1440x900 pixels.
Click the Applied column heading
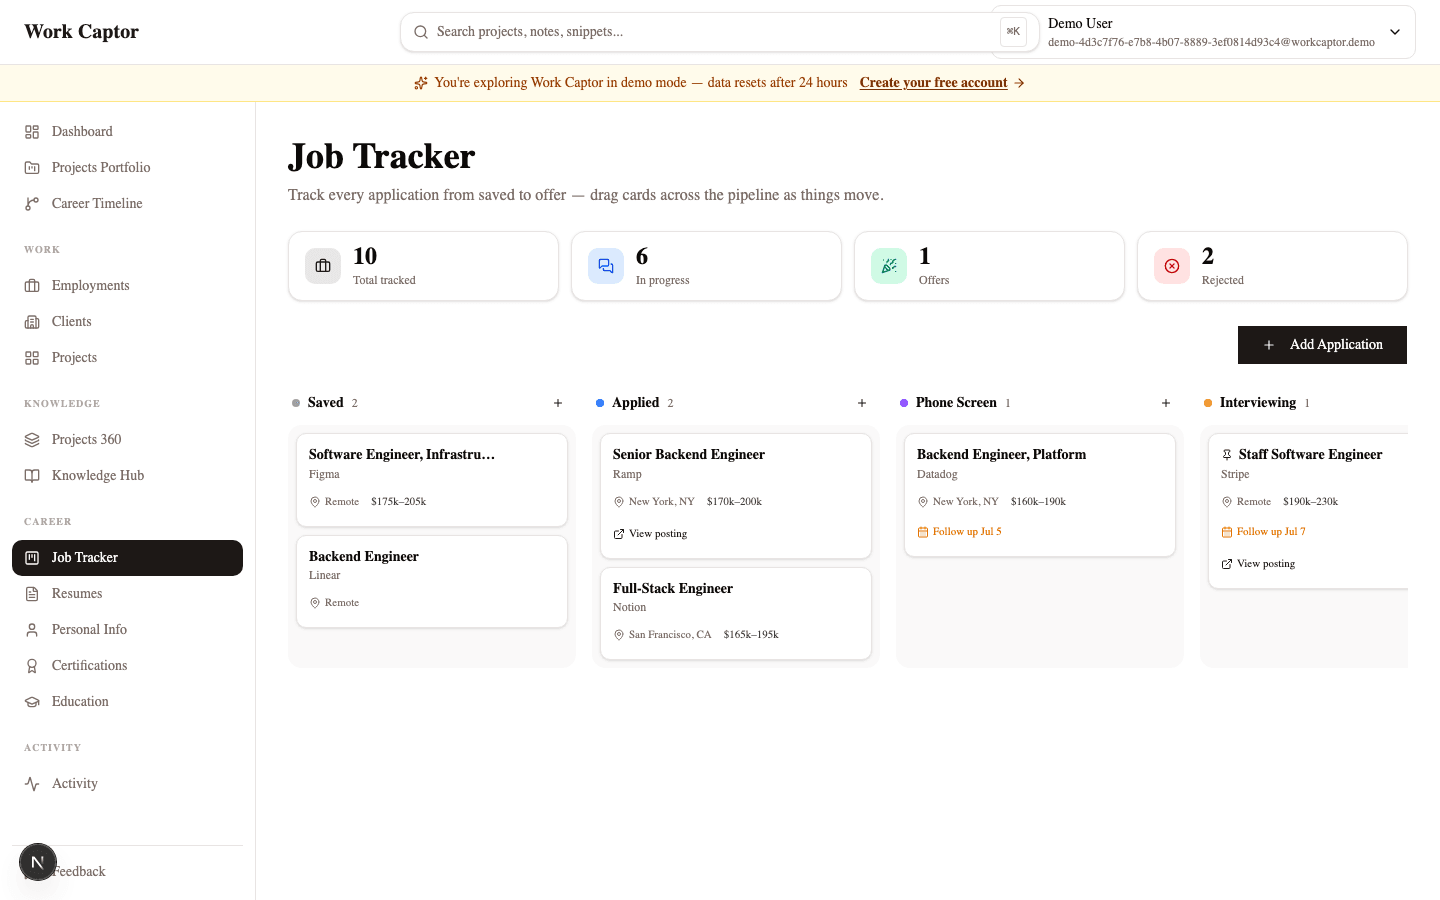(x=636, y=403)
